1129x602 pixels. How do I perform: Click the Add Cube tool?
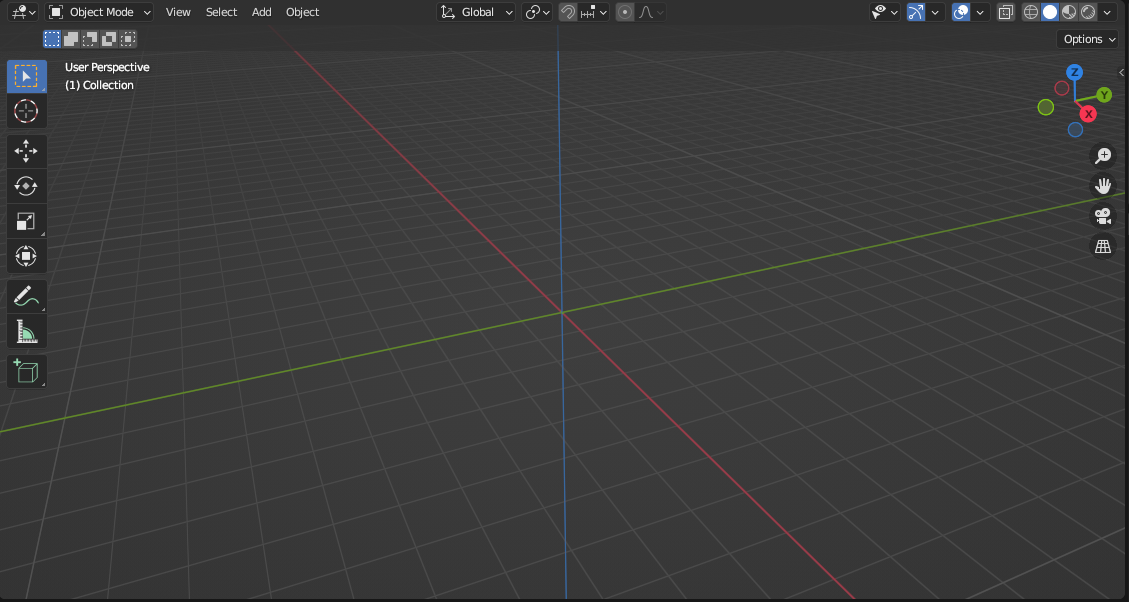coord(26,372)
